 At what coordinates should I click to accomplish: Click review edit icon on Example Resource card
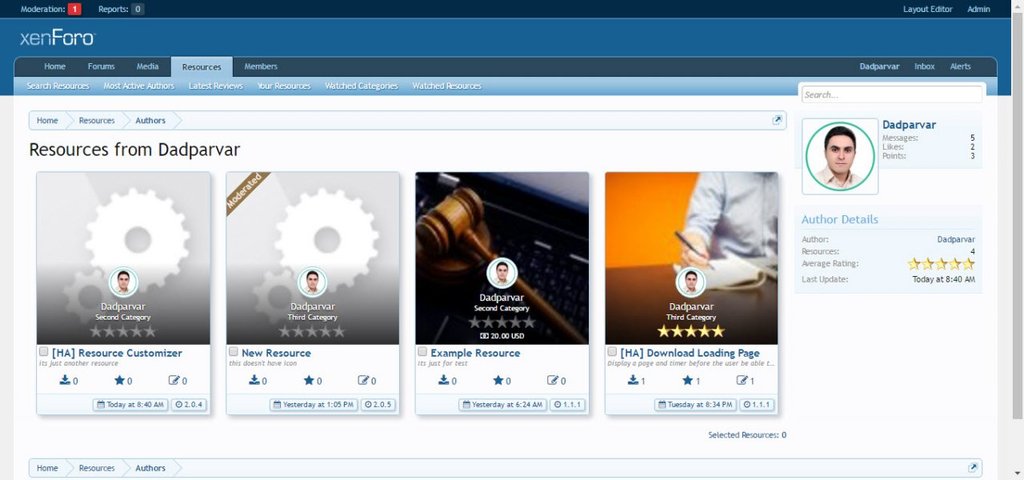click(x=552, y=380)
